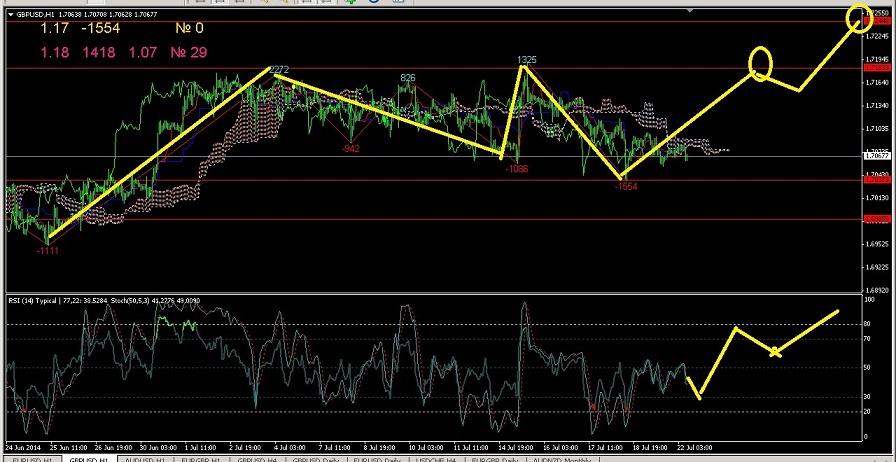The width and height of the screenshot is (896, 462).
Task: Open the GBPUSD,H4 chart tab
Action: coord(255,458)
